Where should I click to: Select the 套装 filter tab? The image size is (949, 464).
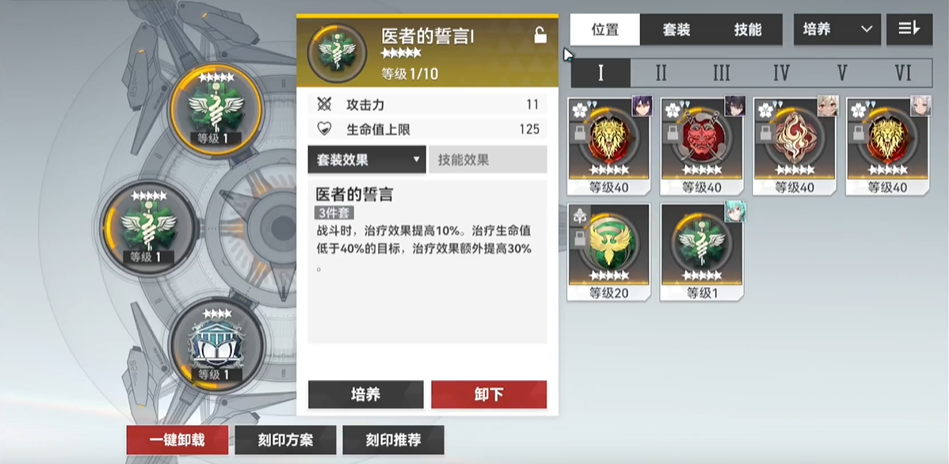(676, 30)
